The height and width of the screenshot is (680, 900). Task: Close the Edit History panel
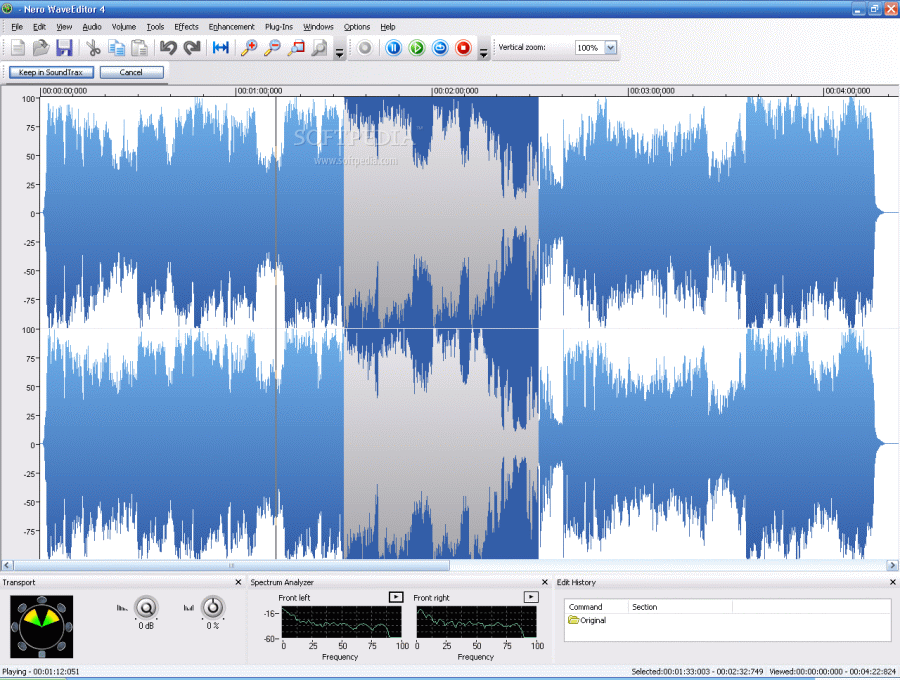(893, 582)
